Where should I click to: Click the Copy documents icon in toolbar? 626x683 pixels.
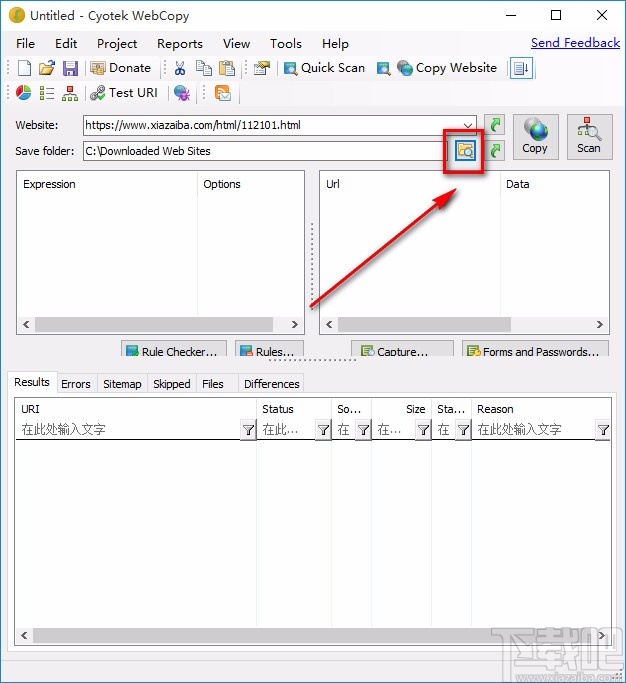click(203, 68)
